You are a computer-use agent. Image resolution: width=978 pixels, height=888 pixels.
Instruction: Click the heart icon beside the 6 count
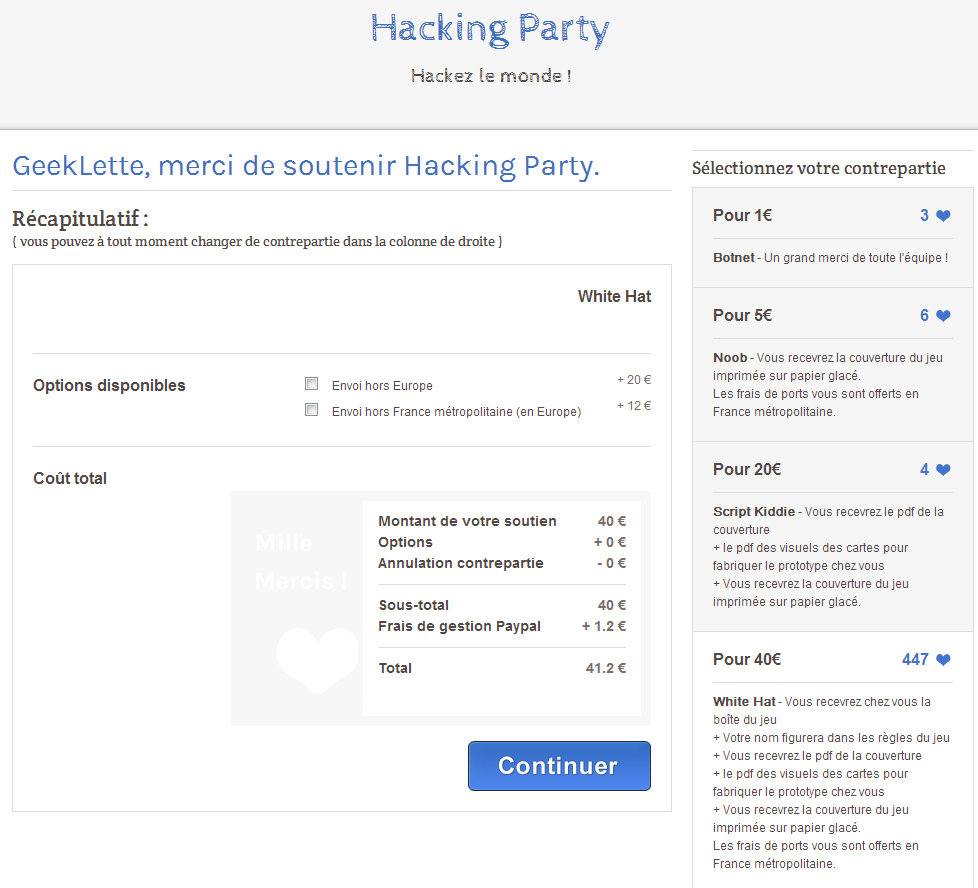click(942, 316)
